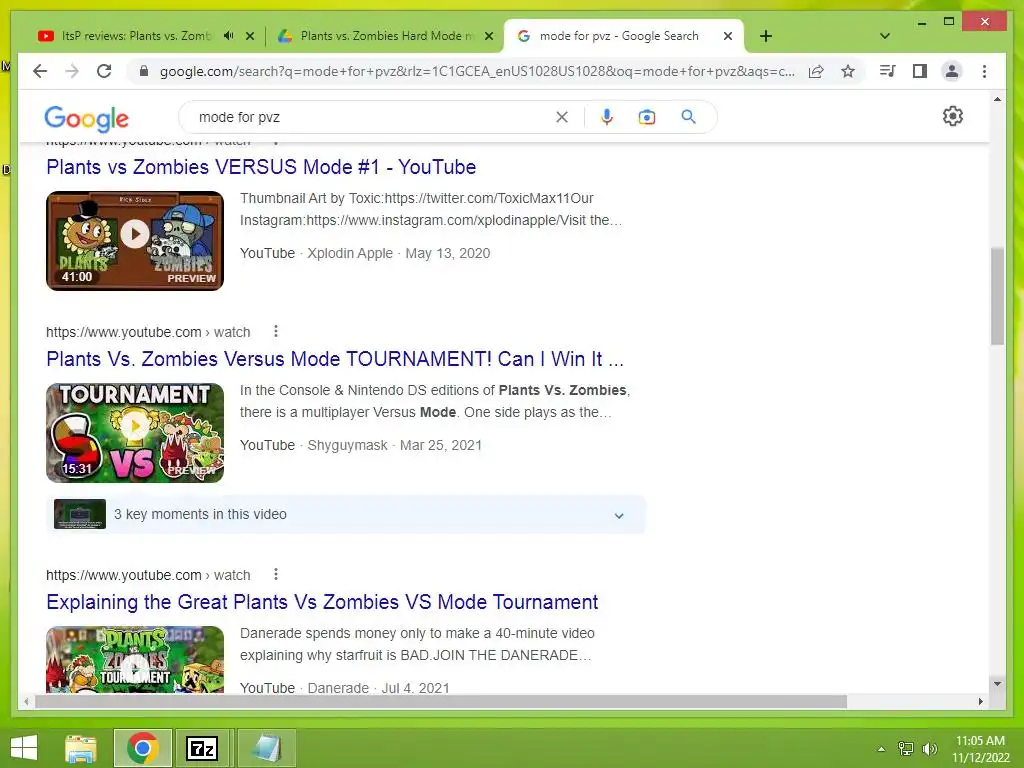Close the mode for pvz Google Search tab
The width and height of the screenshot is (1024, 768).
click(728, 36)
